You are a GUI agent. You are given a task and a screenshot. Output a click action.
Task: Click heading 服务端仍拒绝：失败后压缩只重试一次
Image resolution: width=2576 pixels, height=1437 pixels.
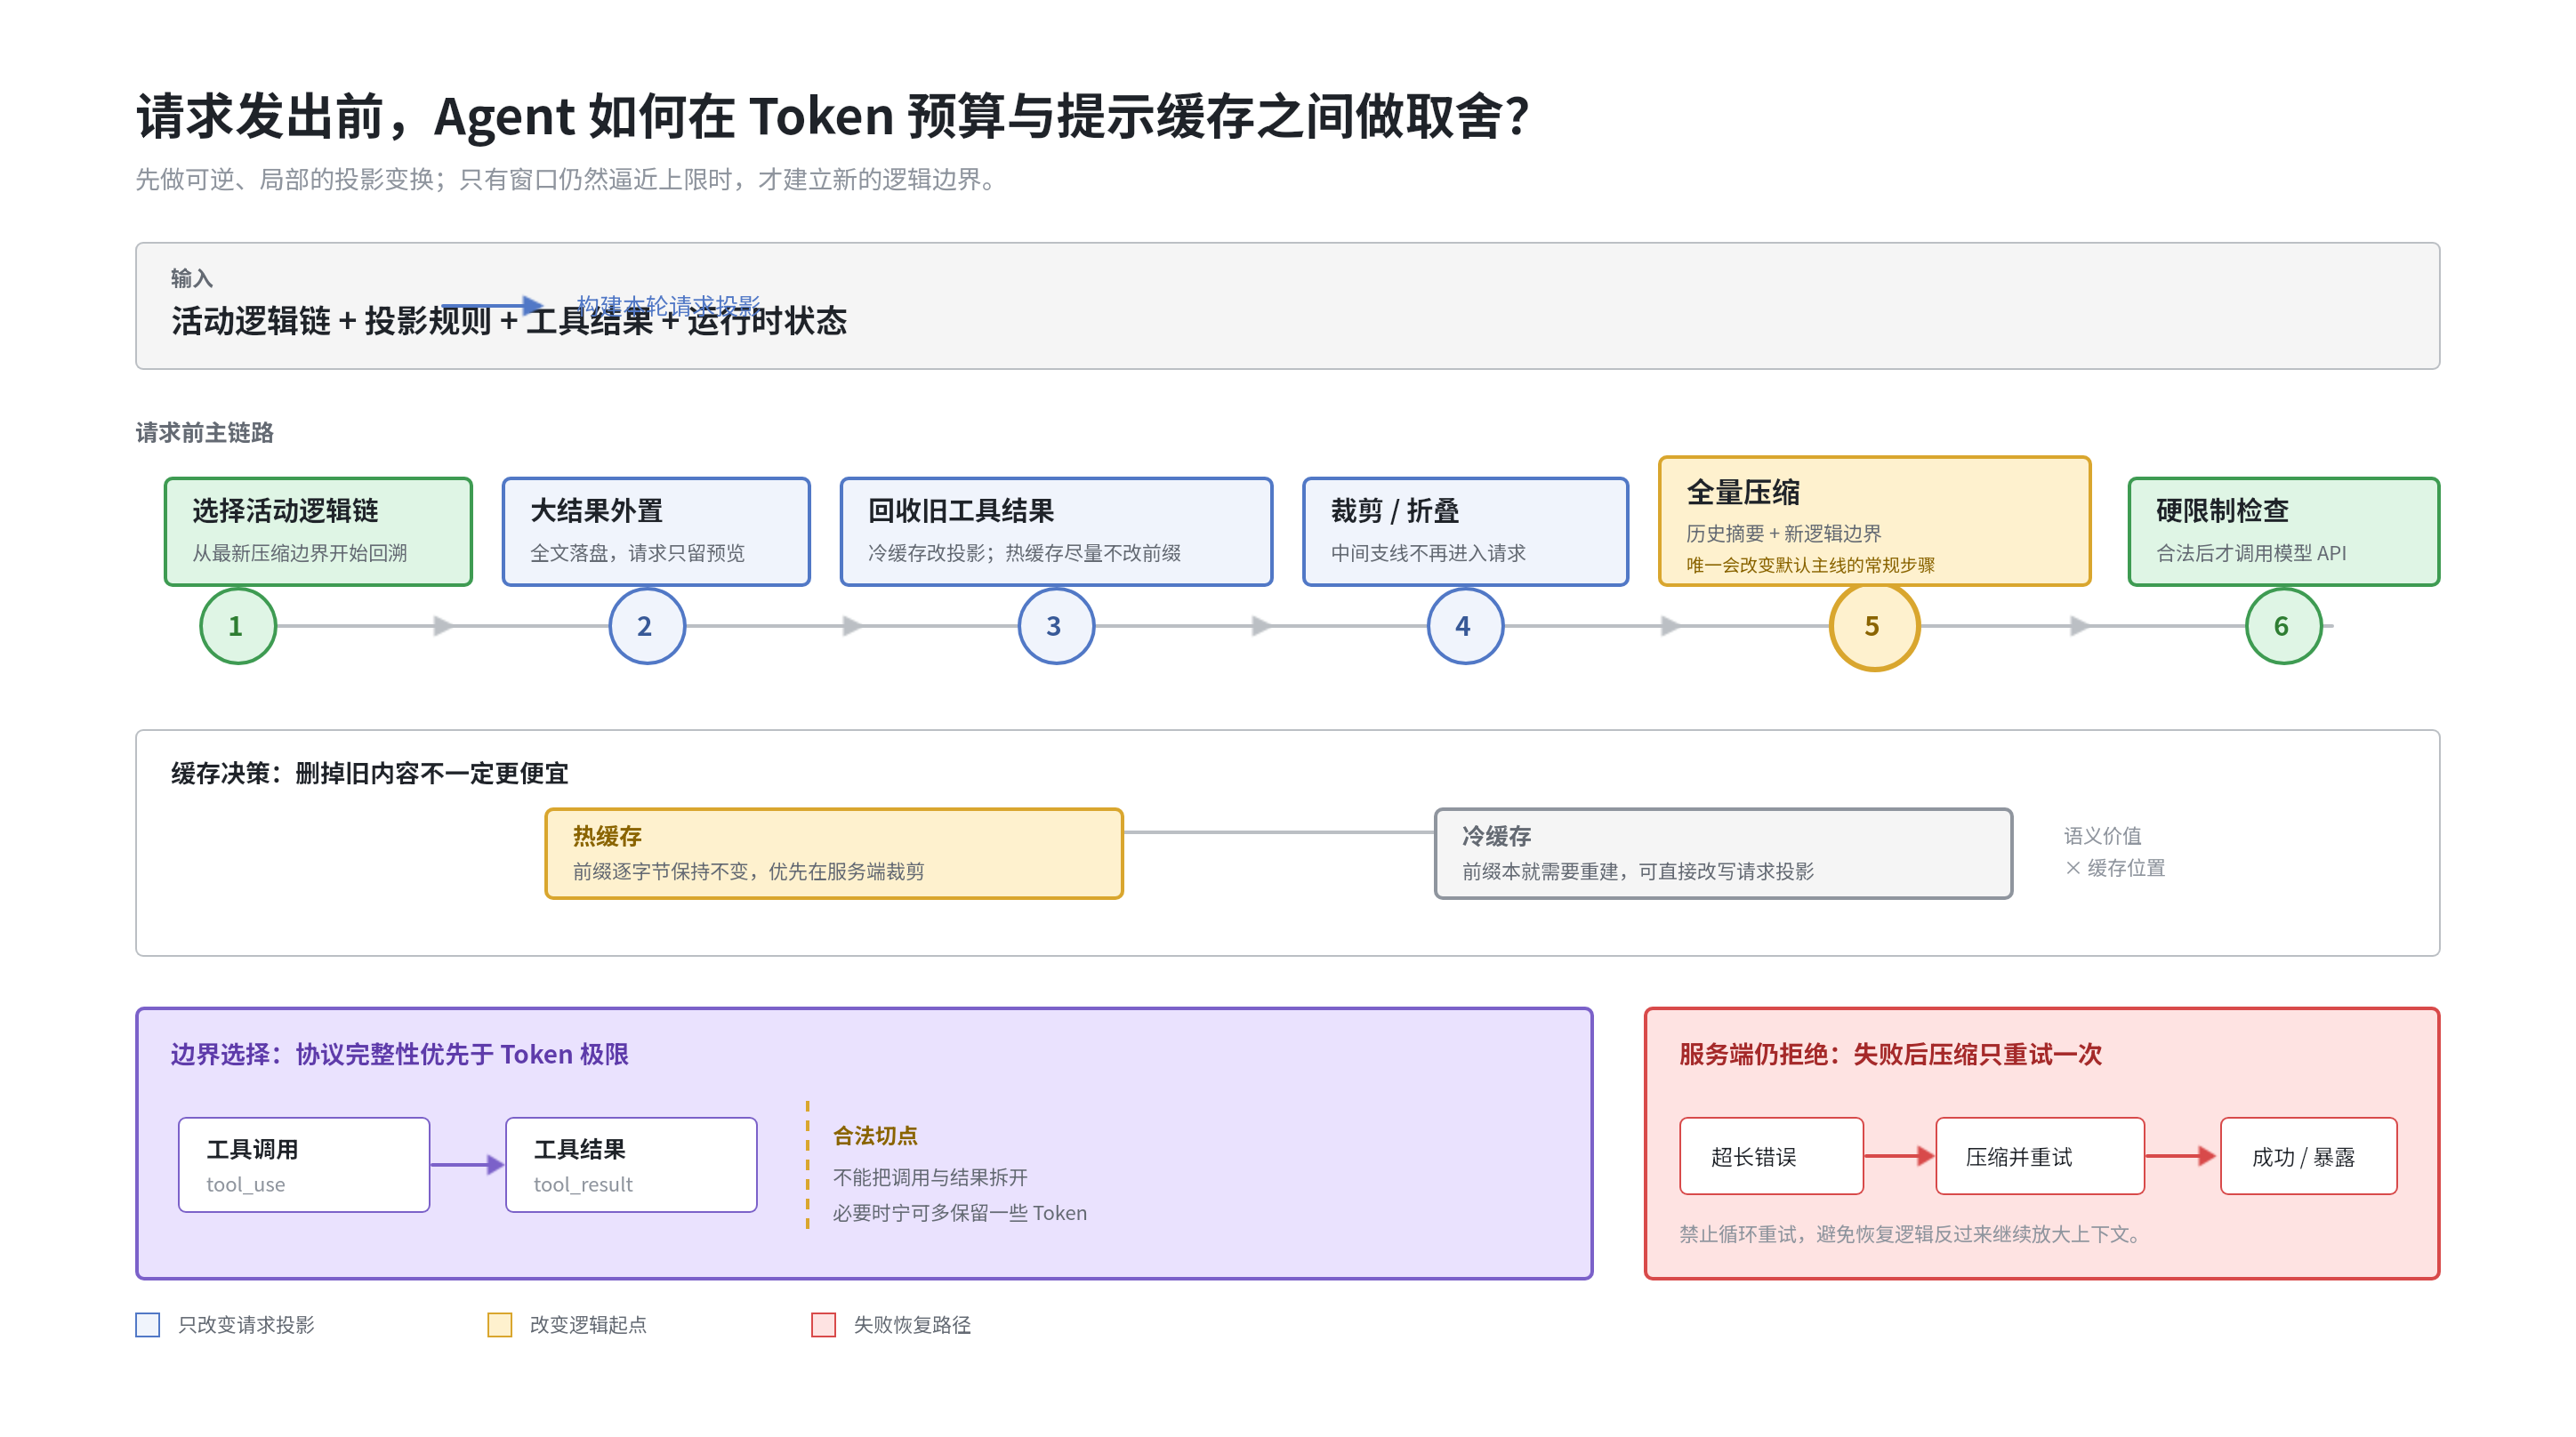(x=1890, y=1053)
